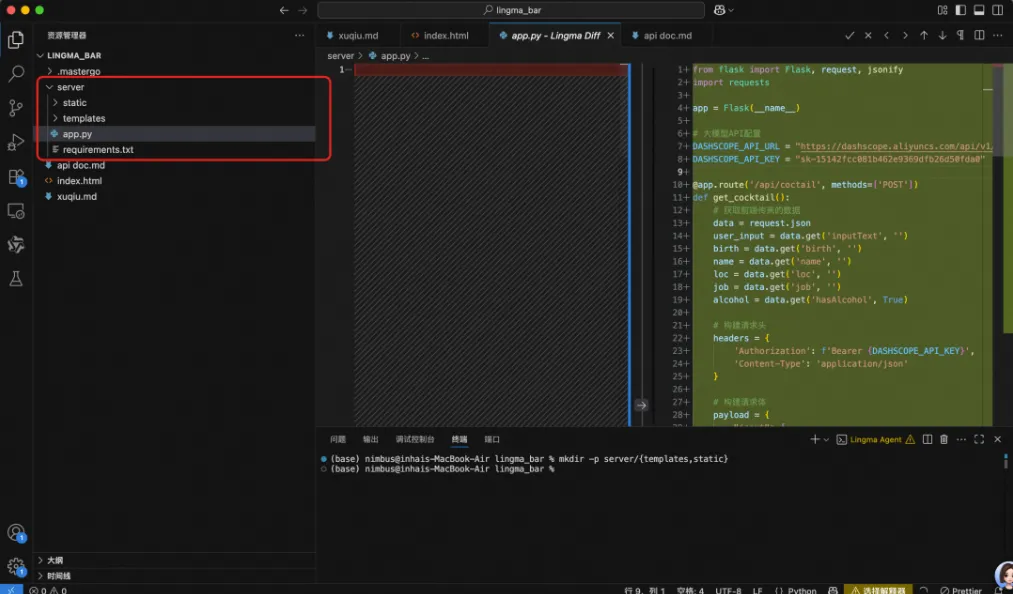This screenshot has width=1013, height=594.
Task: Kill terminal with the trash icon
Action: pos(944,439)
